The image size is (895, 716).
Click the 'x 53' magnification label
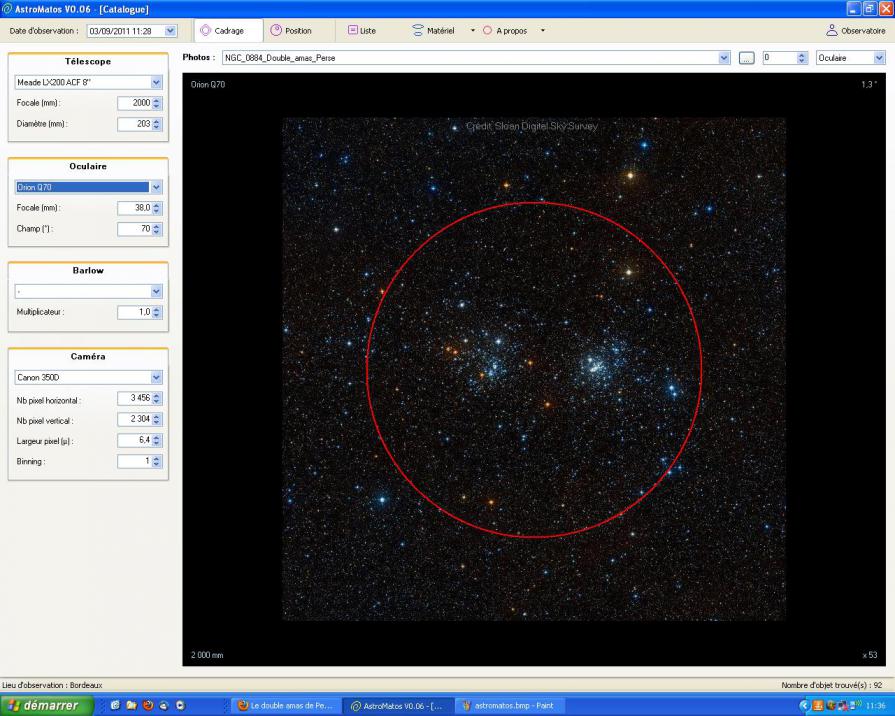pyautogui.click(x=870, y=655)
